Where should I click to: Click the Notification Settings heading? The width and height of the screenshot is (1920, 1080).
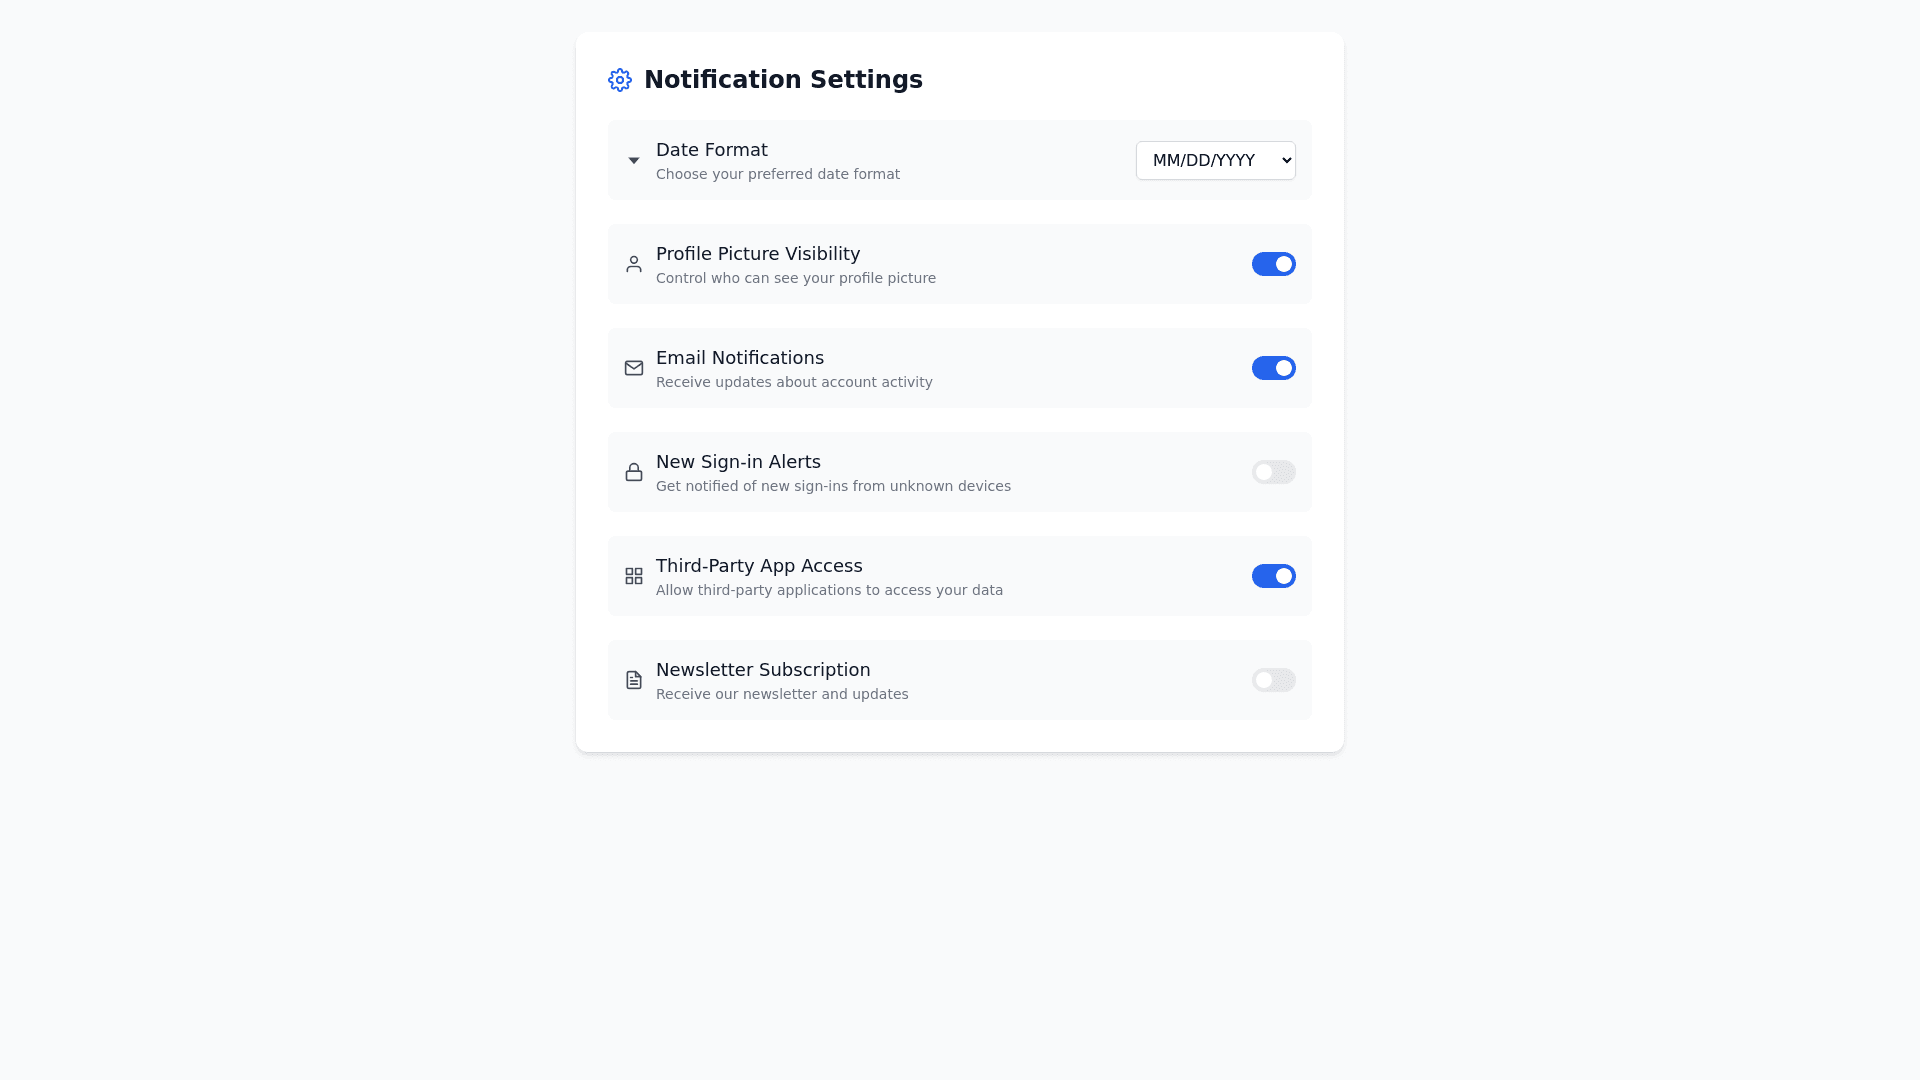(783, 80)
